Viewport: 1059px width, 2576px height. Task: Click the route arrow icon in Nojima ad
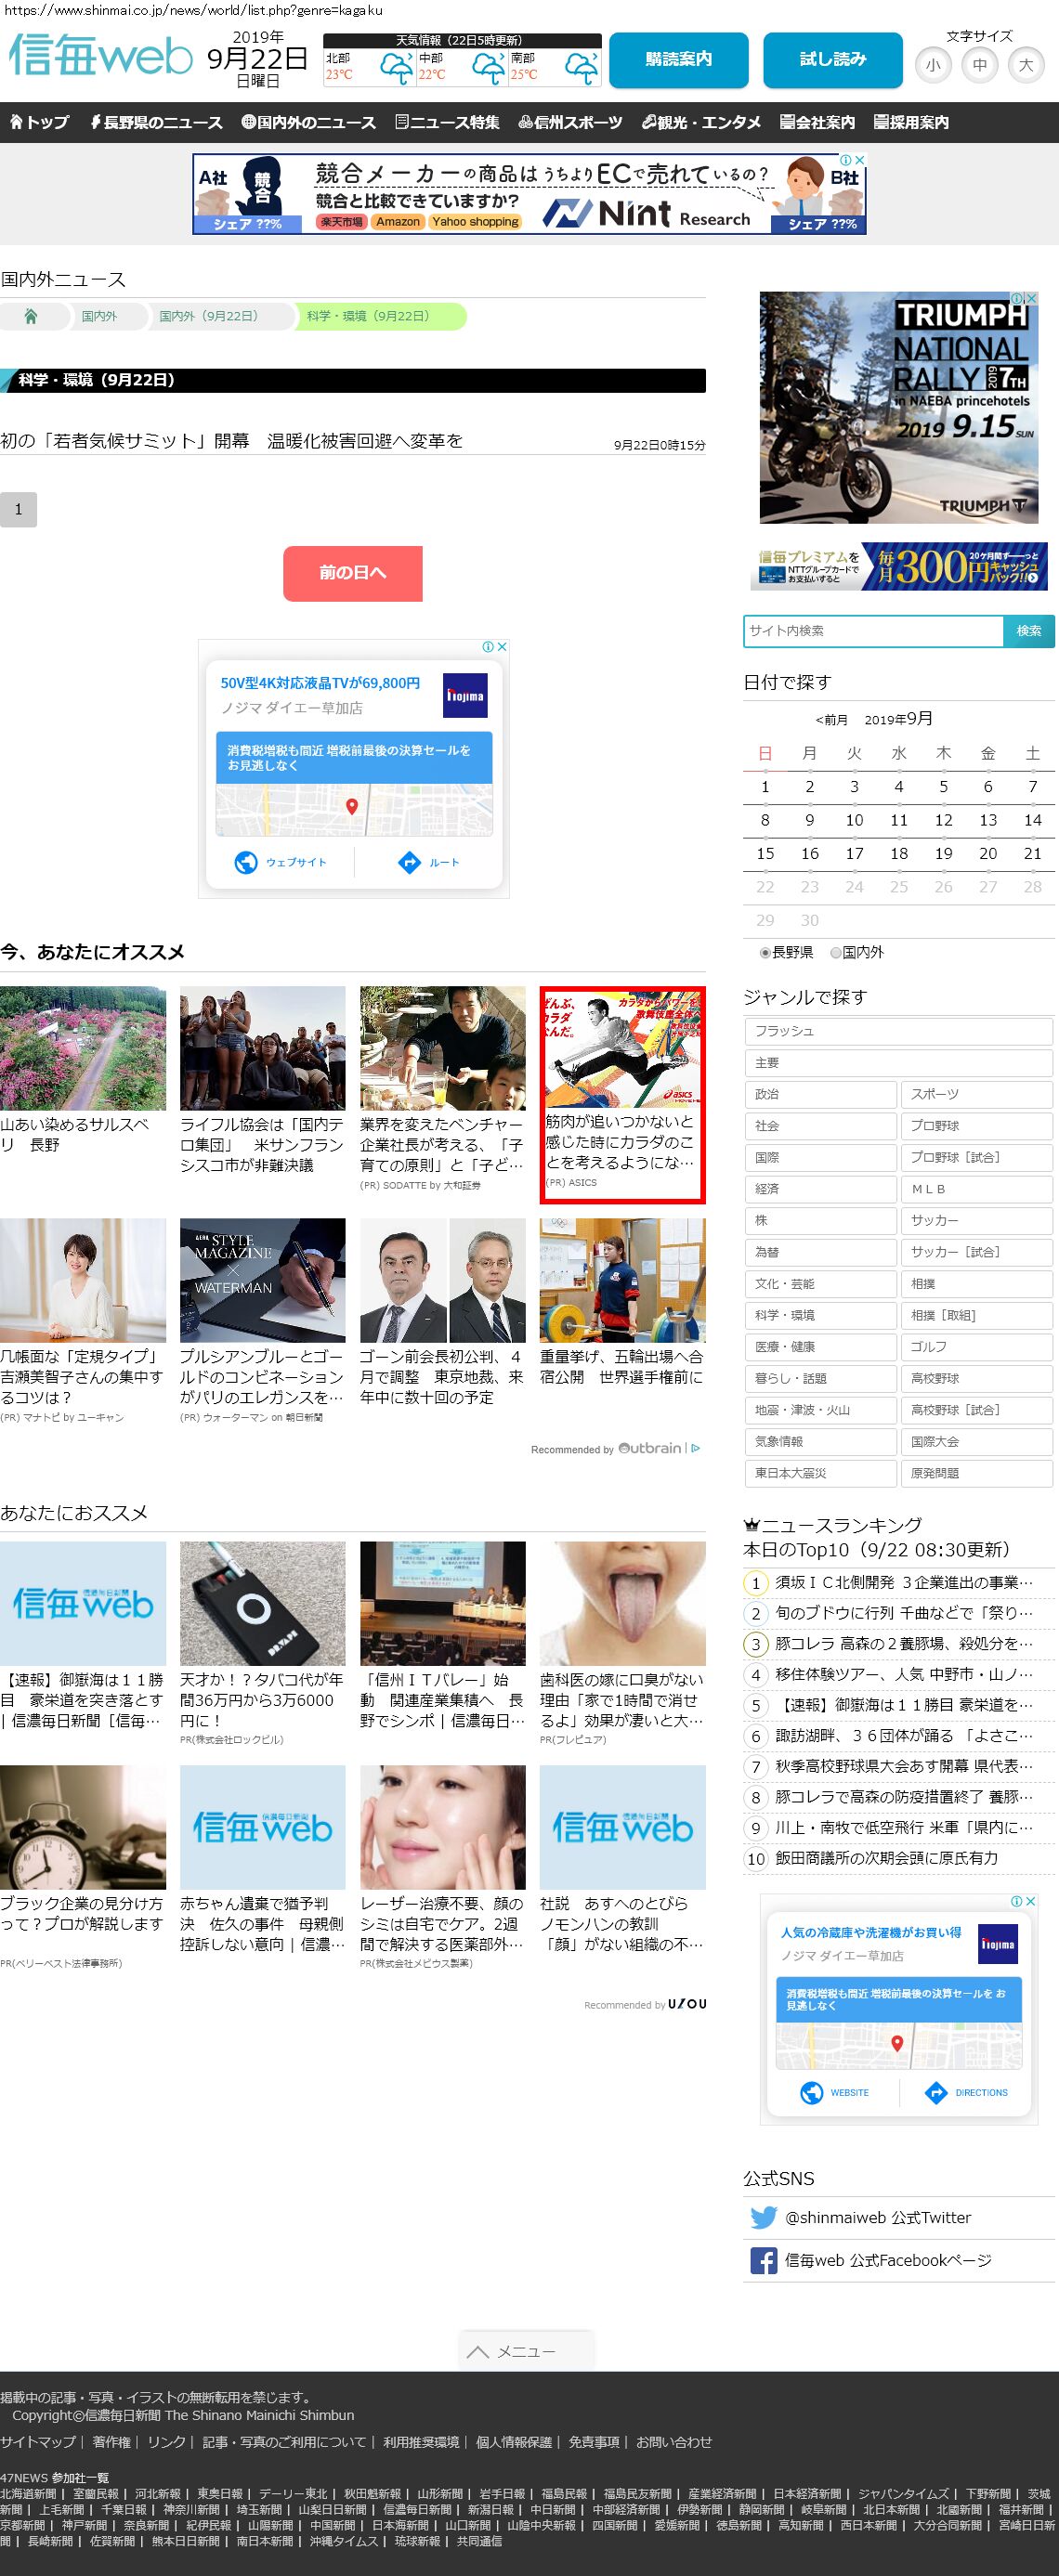coord(409,862)
